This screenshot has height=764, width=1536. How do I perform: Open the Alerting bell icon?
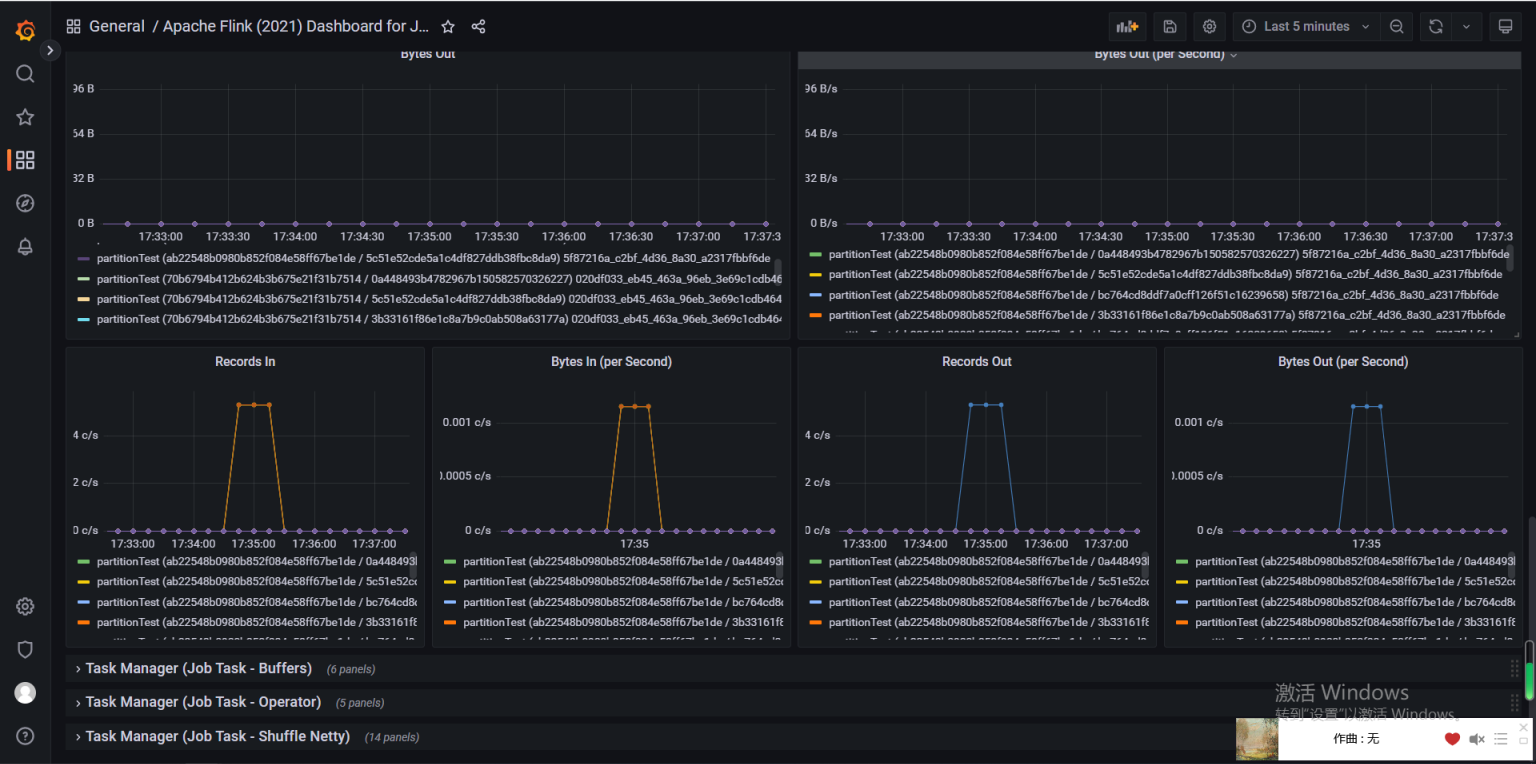(25, 247)
